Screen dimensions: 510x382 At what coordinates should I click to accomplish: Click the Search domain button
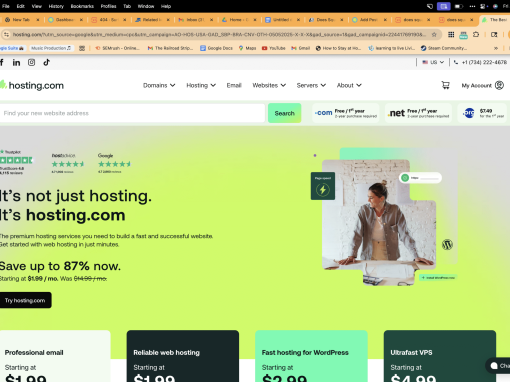[284, 113]
